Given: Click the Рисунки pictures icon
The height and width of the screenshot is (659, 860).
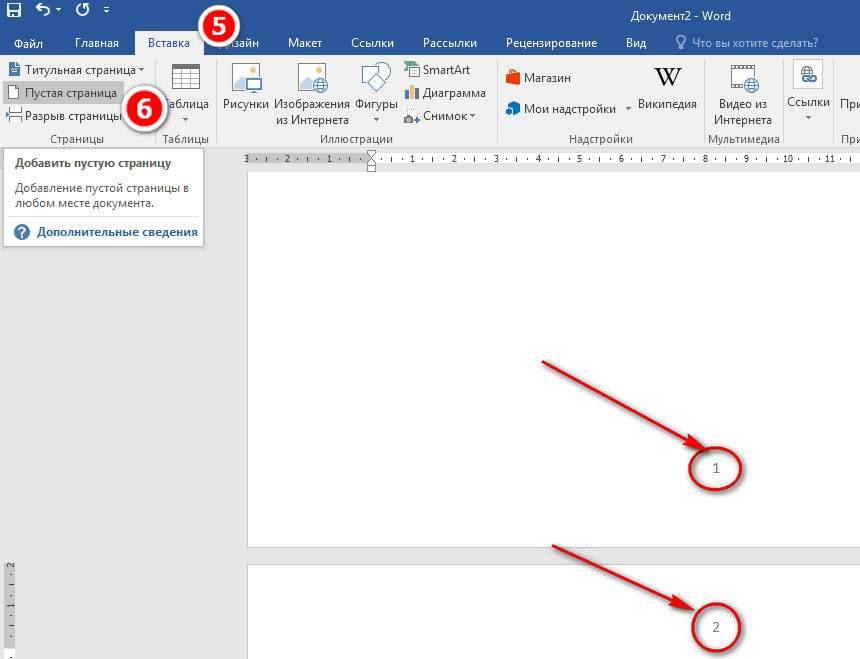Looking at the screenshot, I should 246,77.
